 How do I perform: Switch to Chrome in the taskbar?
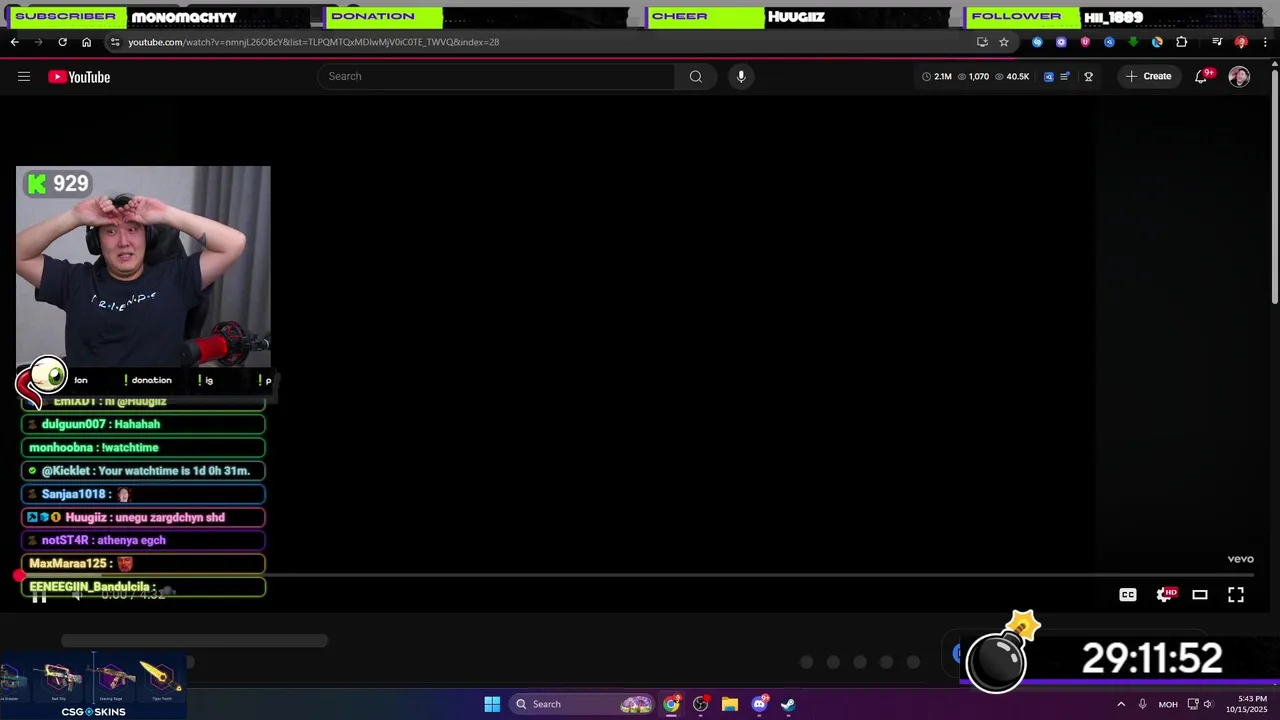pyautogui.click(x=671, y=704)
